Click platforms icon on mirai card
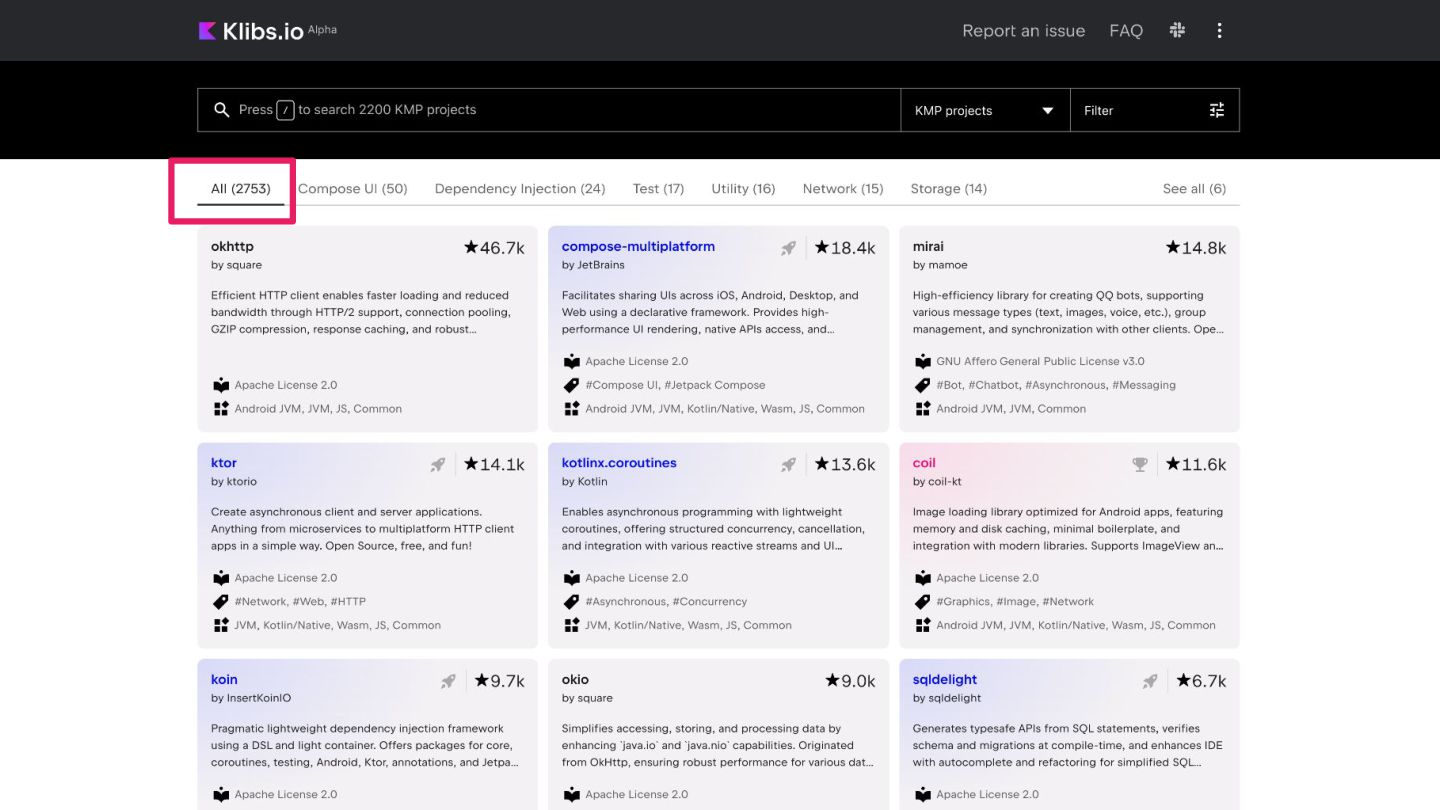 (x=923, y=409)
